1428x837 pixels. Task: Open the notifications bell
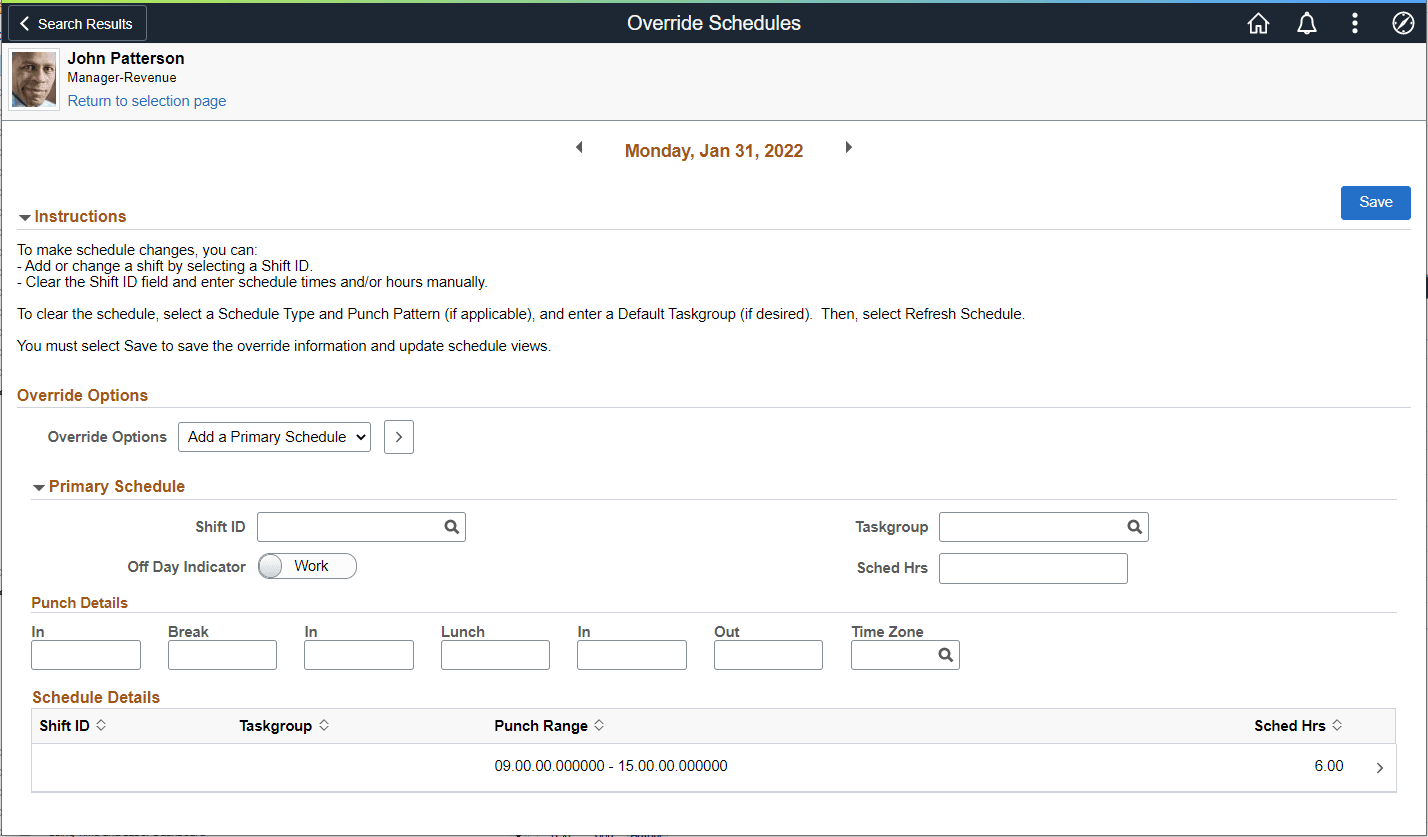[x=1306, y=22]
